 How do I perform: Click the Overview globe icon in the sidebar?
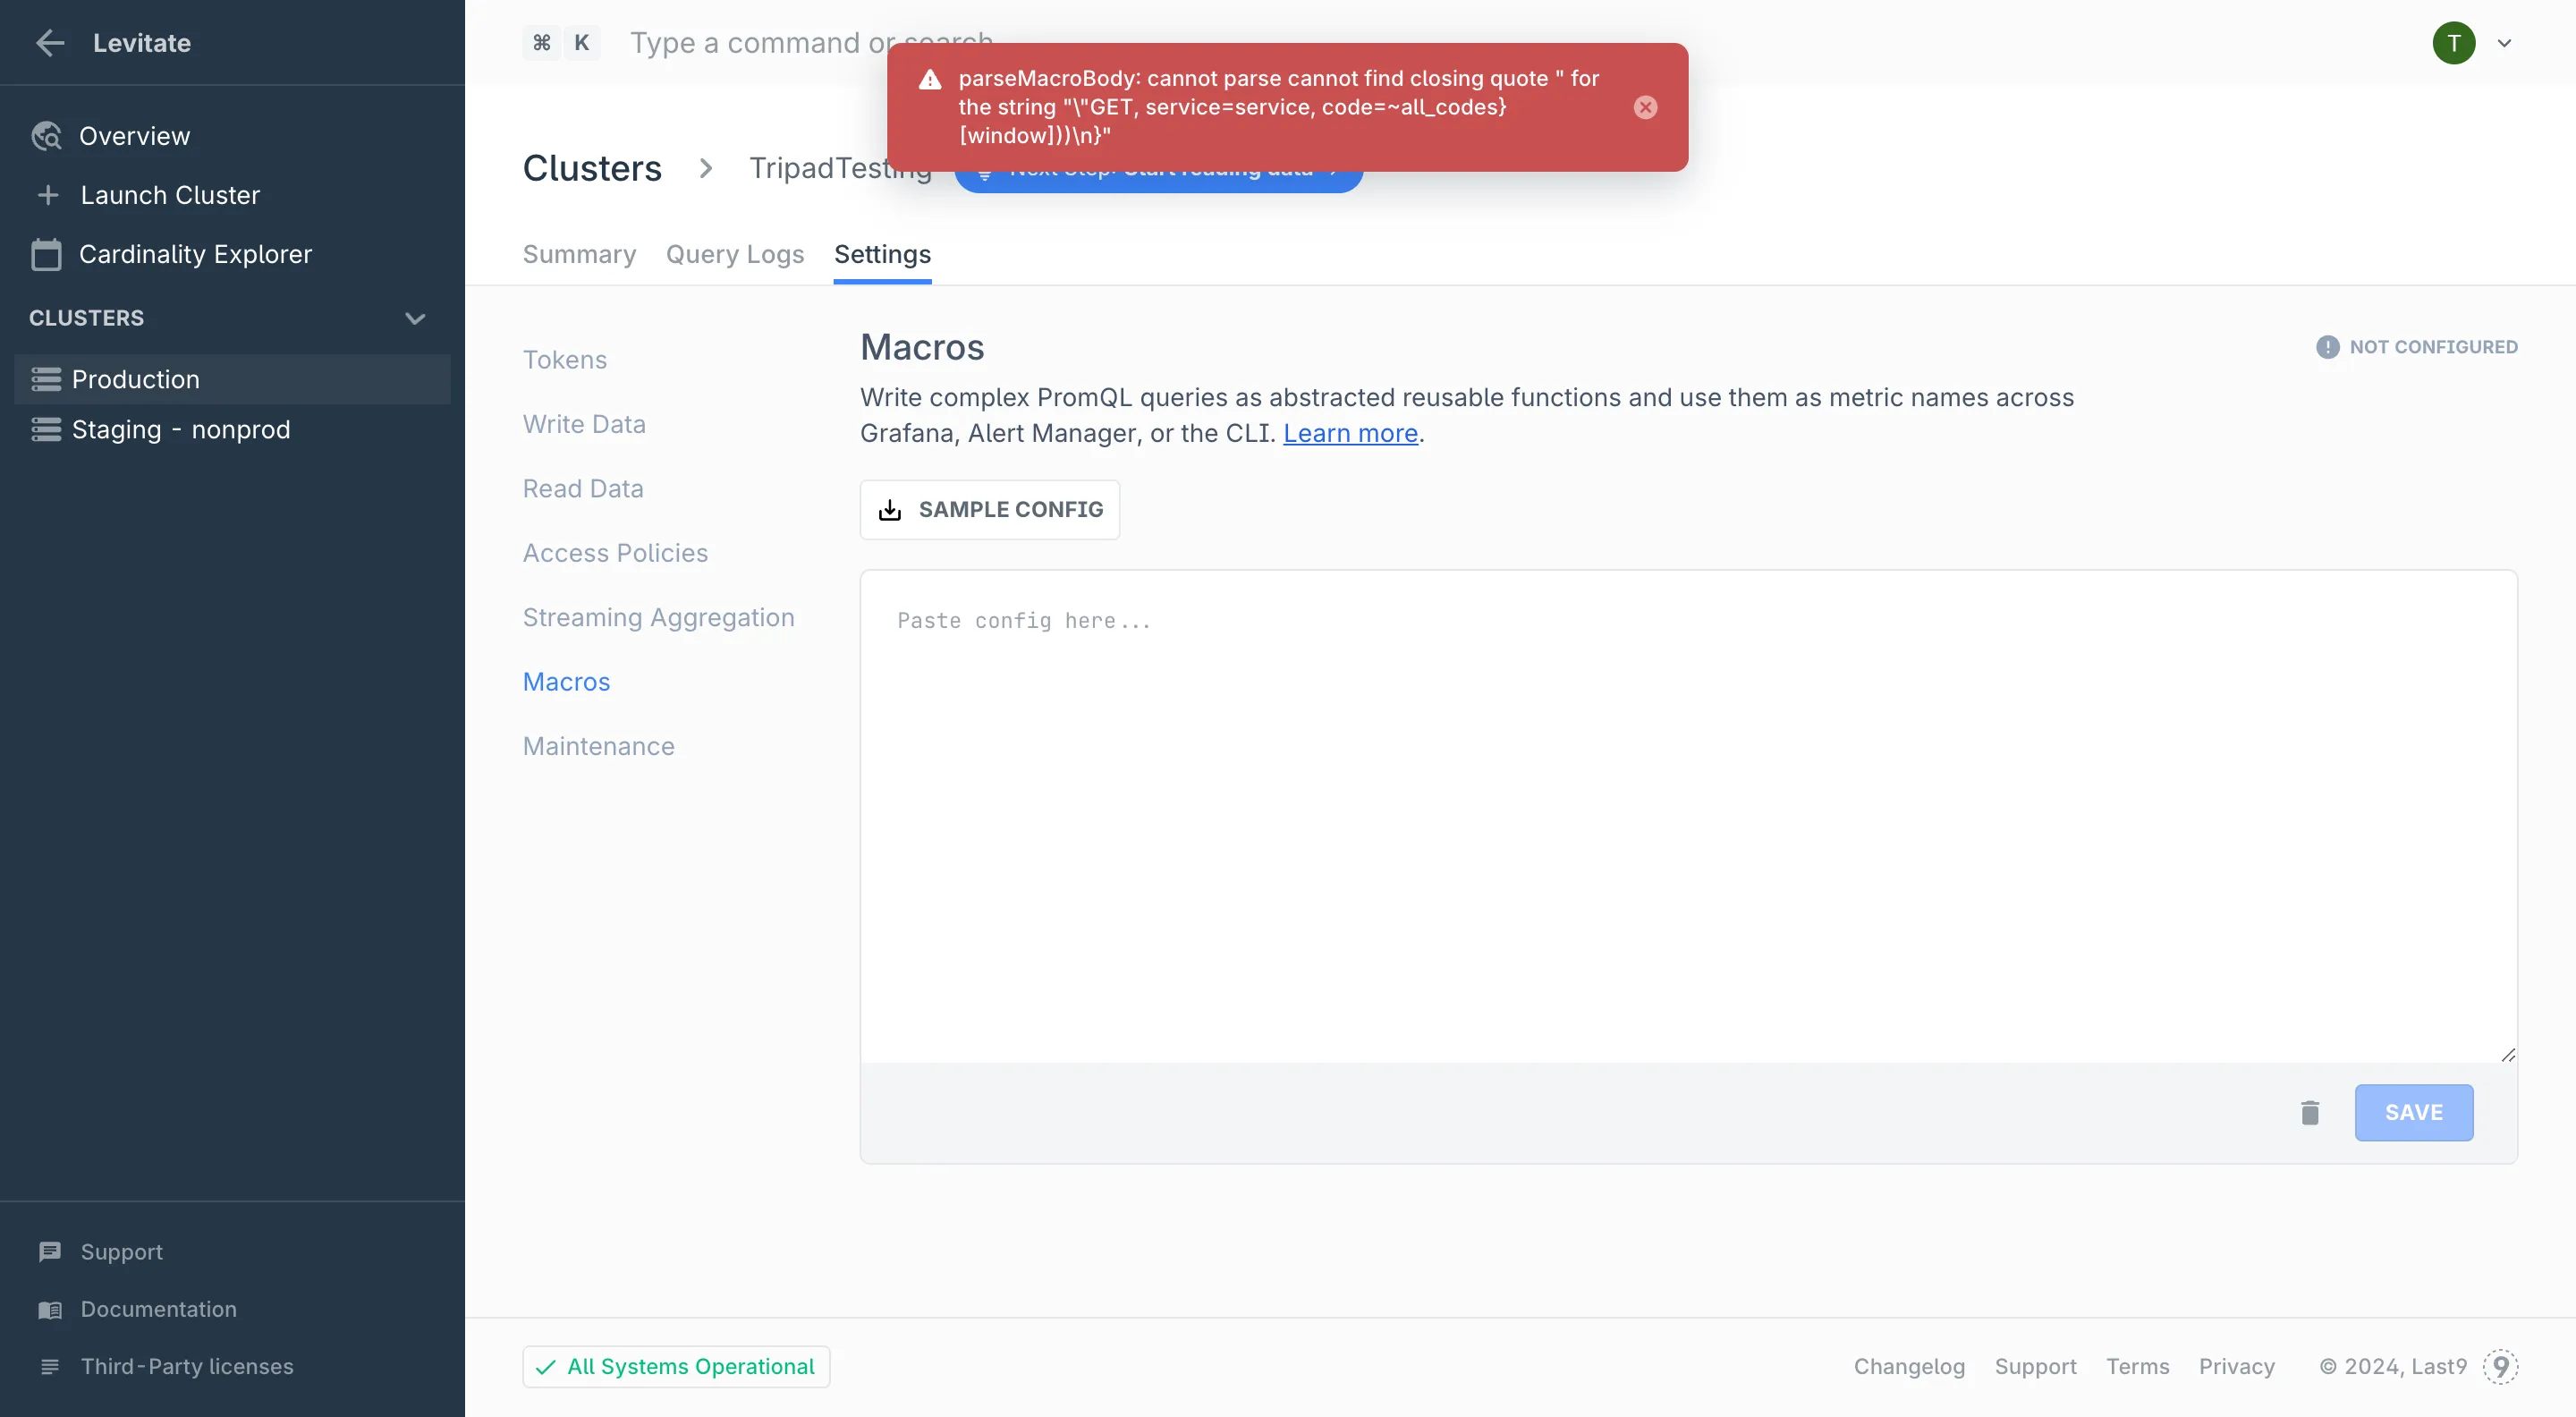[46, 136]
